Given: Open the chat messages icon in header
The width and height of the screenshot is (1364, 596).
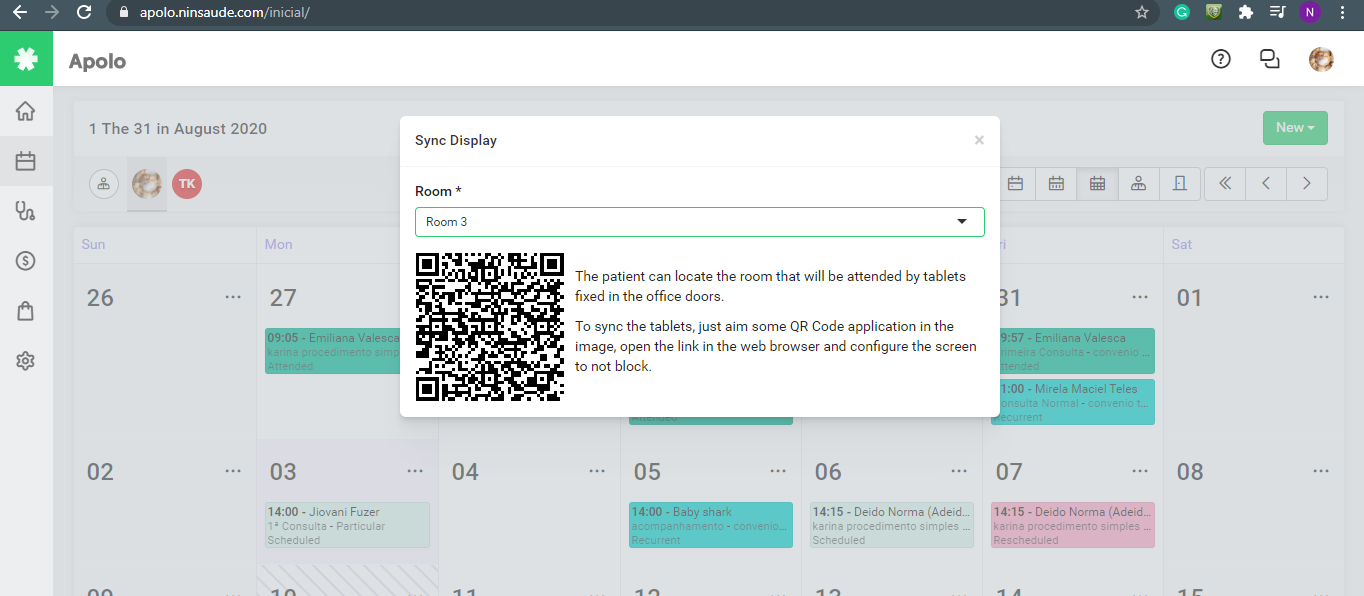Looking at the screenshot, I should pyautogui.click(x=1270, y=59).
